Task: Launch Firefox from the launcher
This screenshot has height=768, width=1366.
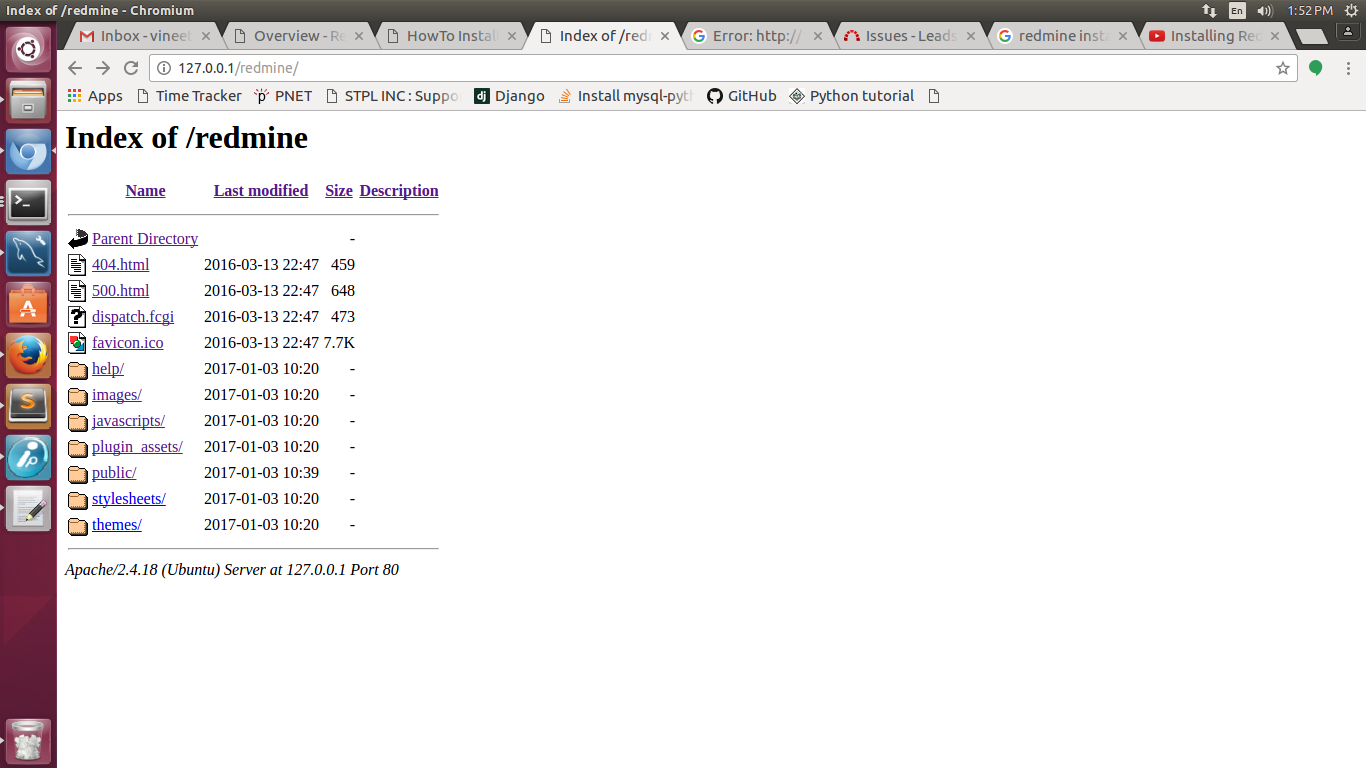Action: pyautogui.click(x=28, y=356)
